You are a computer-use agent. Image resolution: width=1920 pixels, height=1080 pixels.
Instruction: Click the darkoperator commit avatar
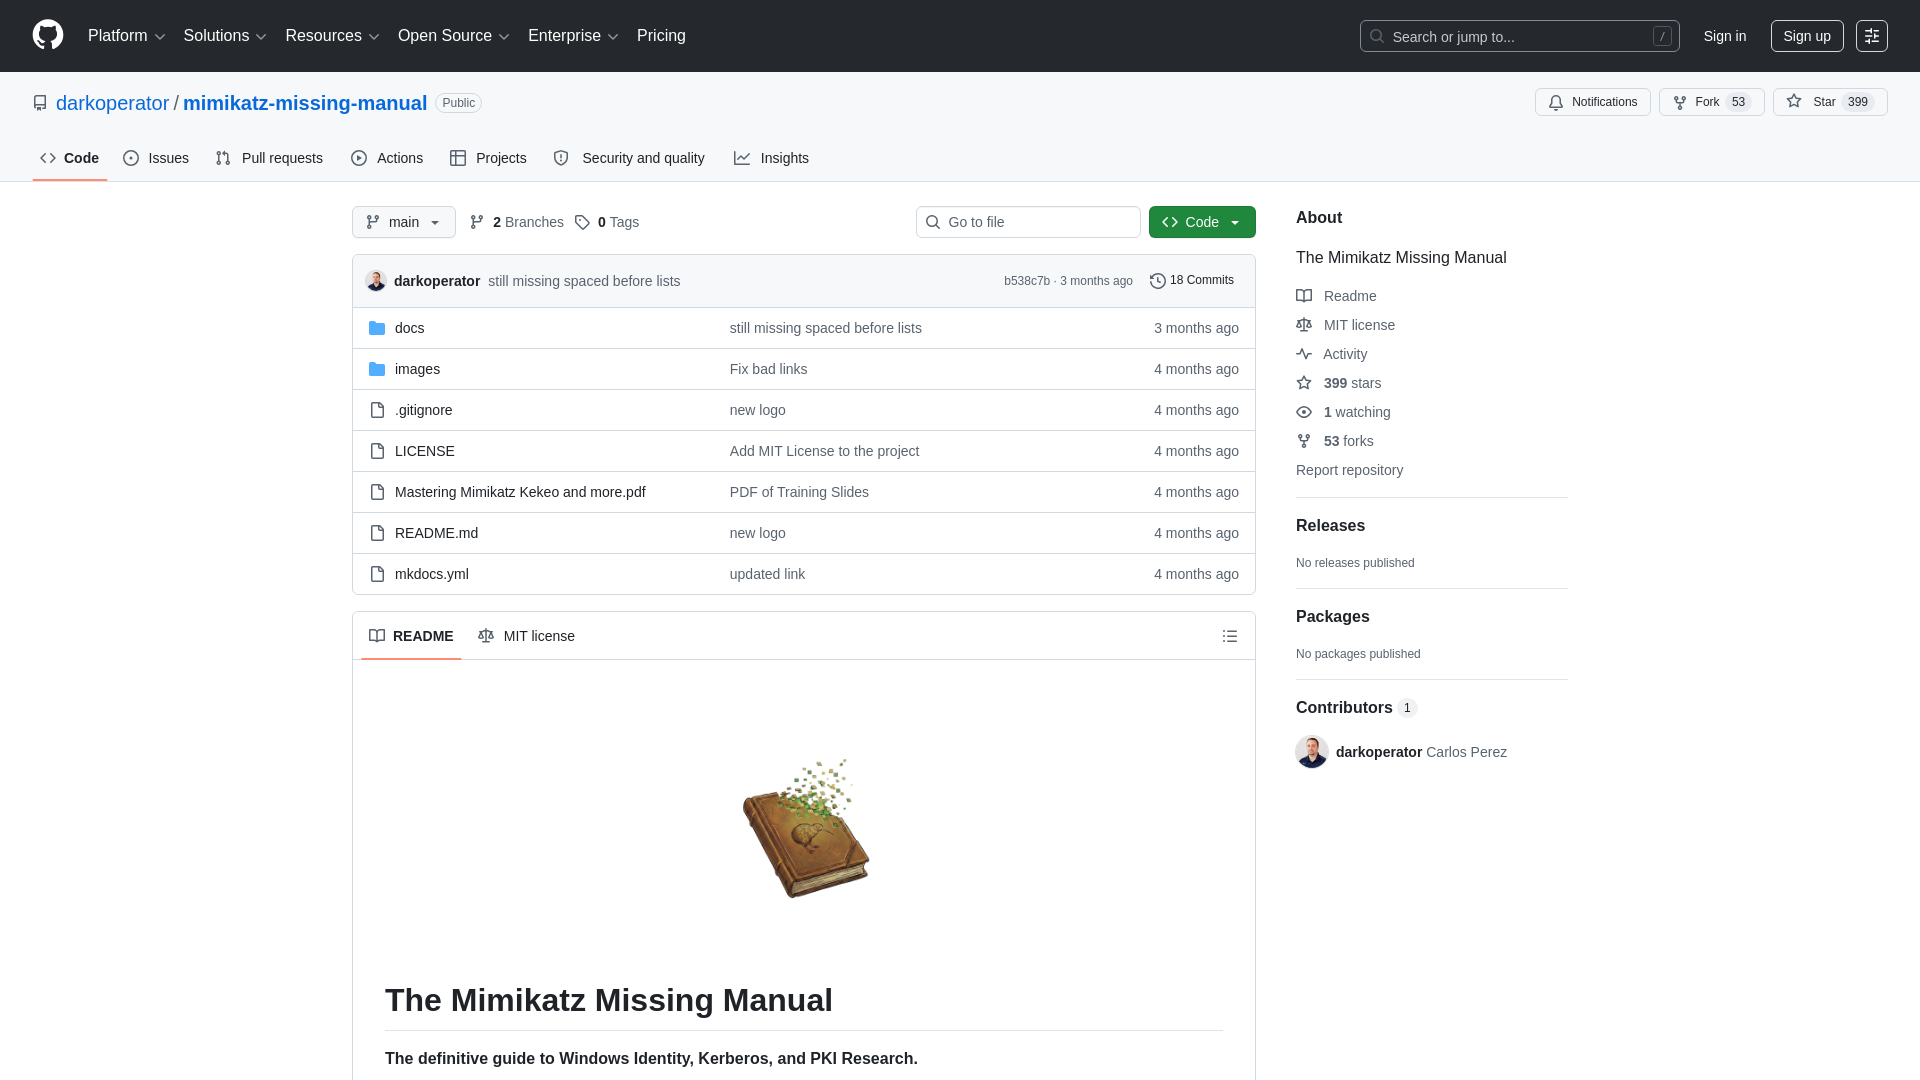click(376, 281)
